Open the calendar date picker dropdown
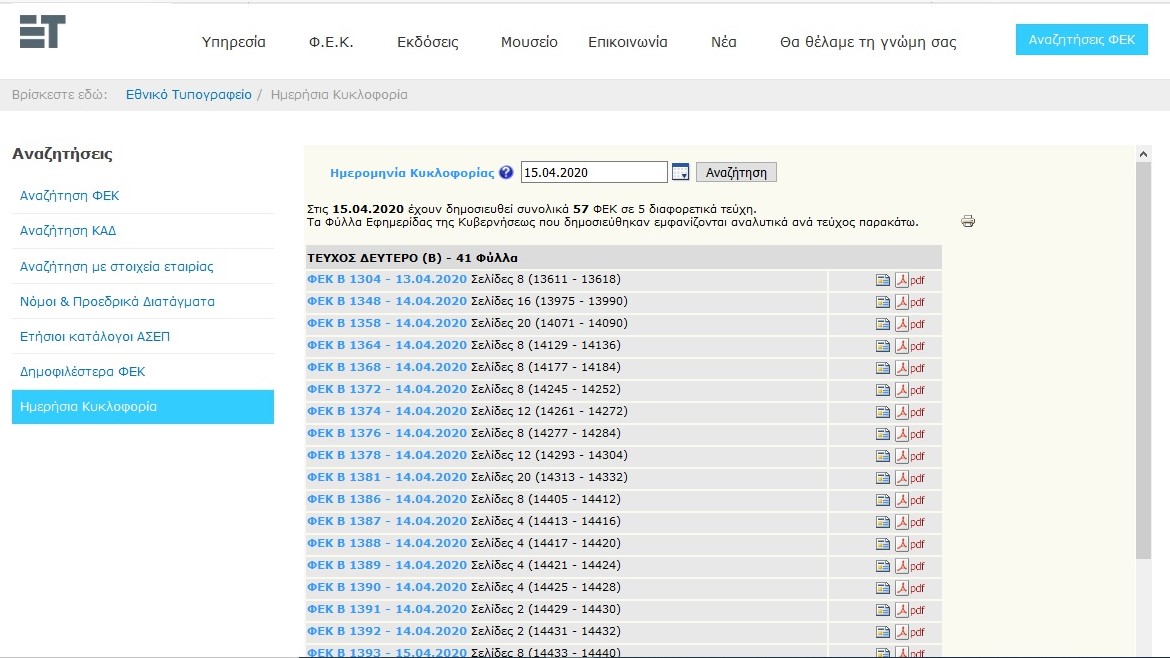 tap(680, 172)
